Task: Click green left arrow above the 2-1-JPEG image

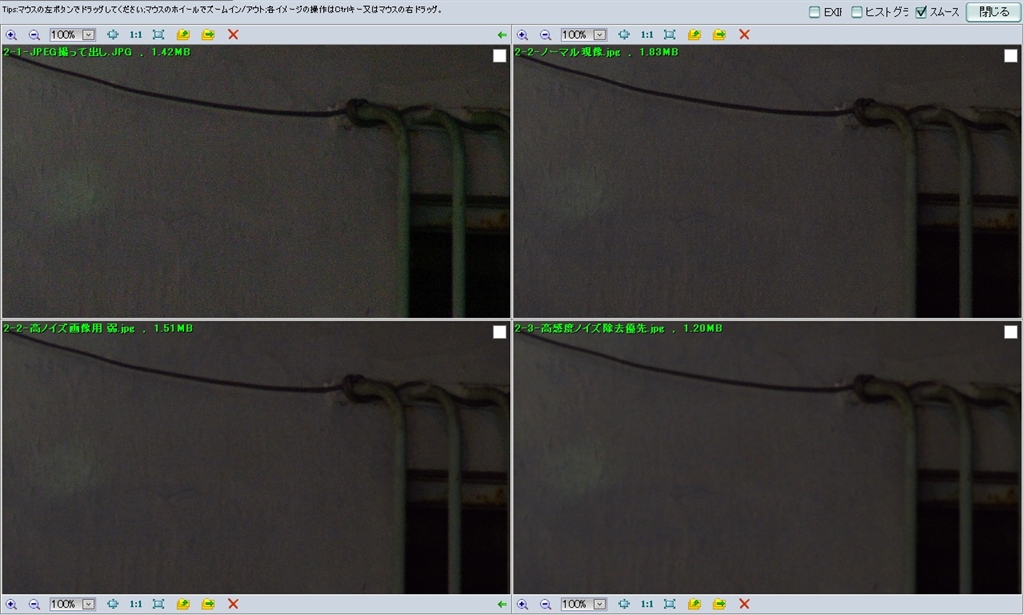Action: point(502,35)
